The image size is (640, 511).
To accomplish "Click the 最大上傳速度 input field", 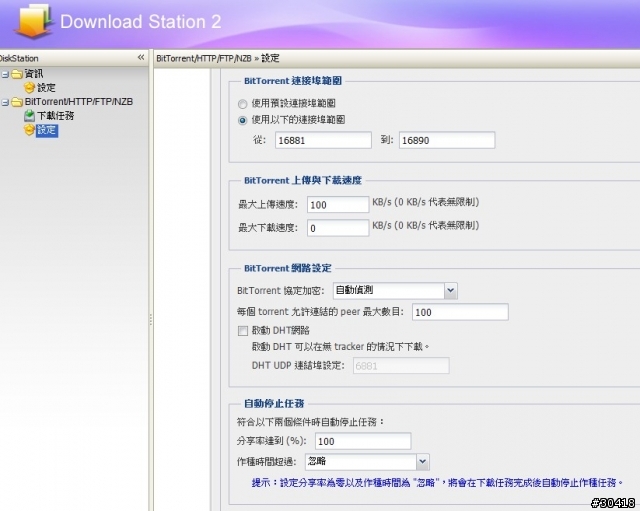I will 338,204.
